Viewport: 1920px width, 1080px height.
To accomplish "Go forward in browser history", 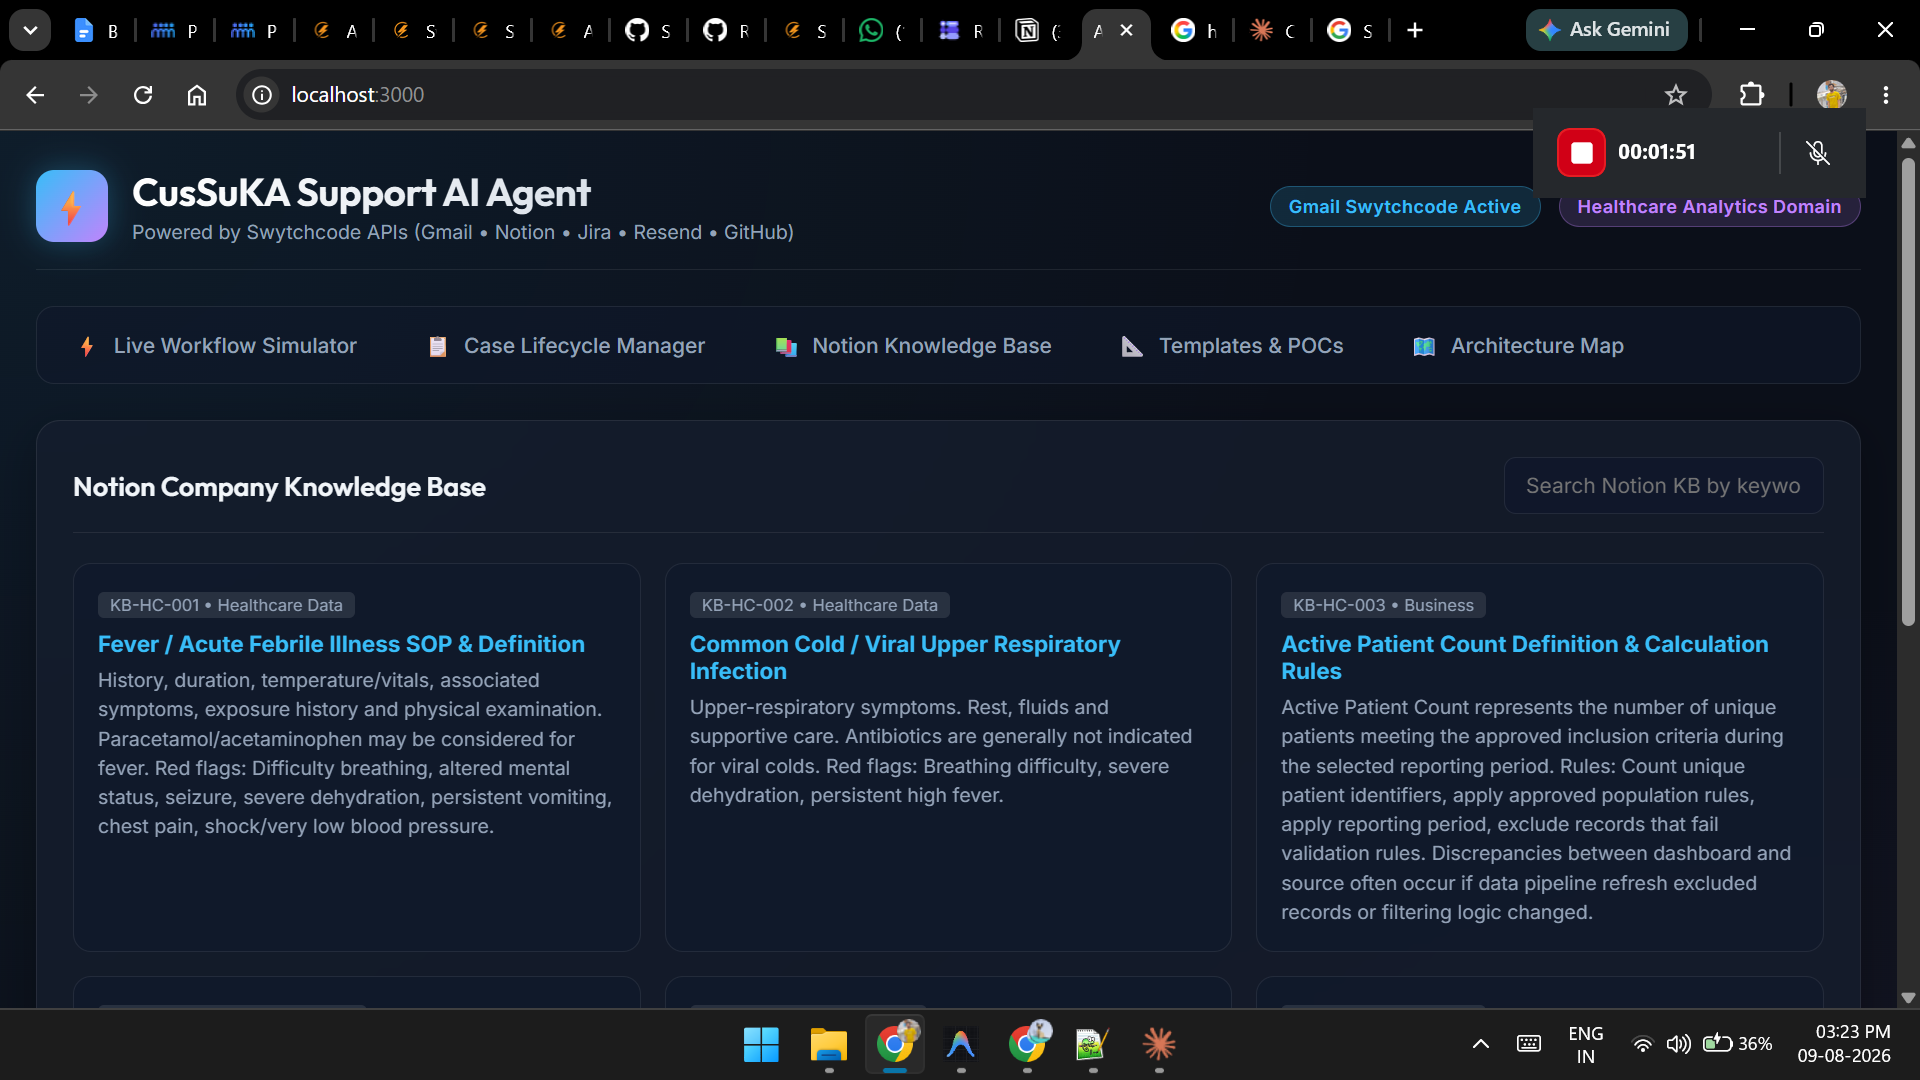I will point(89,95).
